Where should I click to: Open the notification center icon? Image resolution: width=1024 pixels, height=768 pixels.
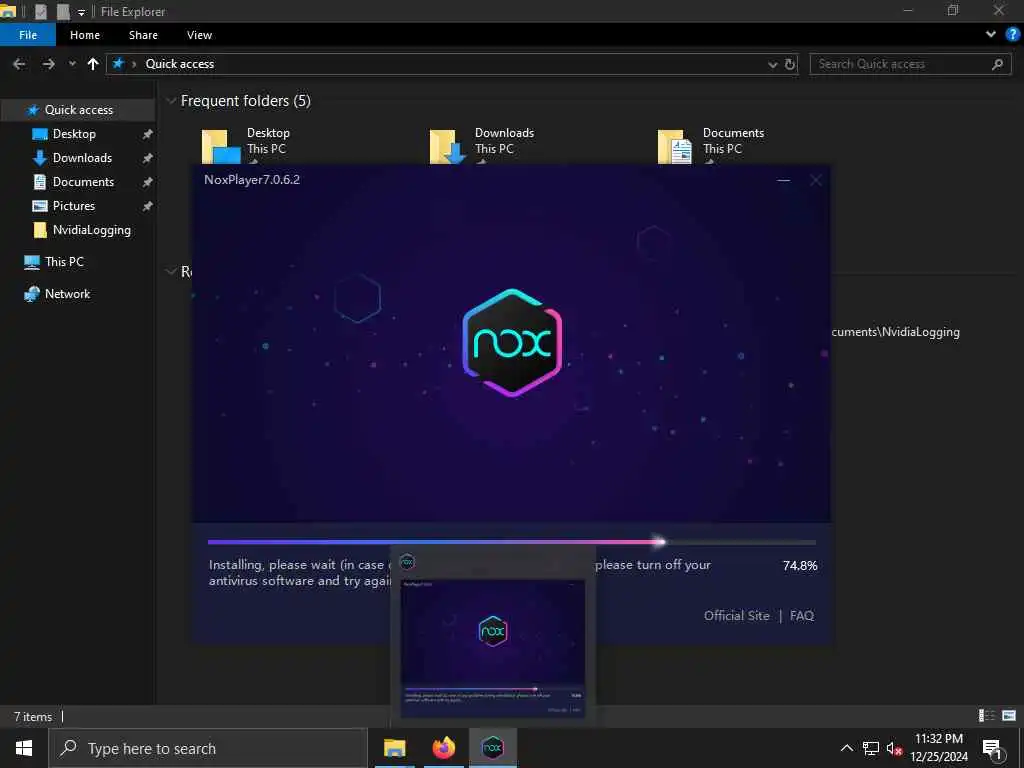992,748
